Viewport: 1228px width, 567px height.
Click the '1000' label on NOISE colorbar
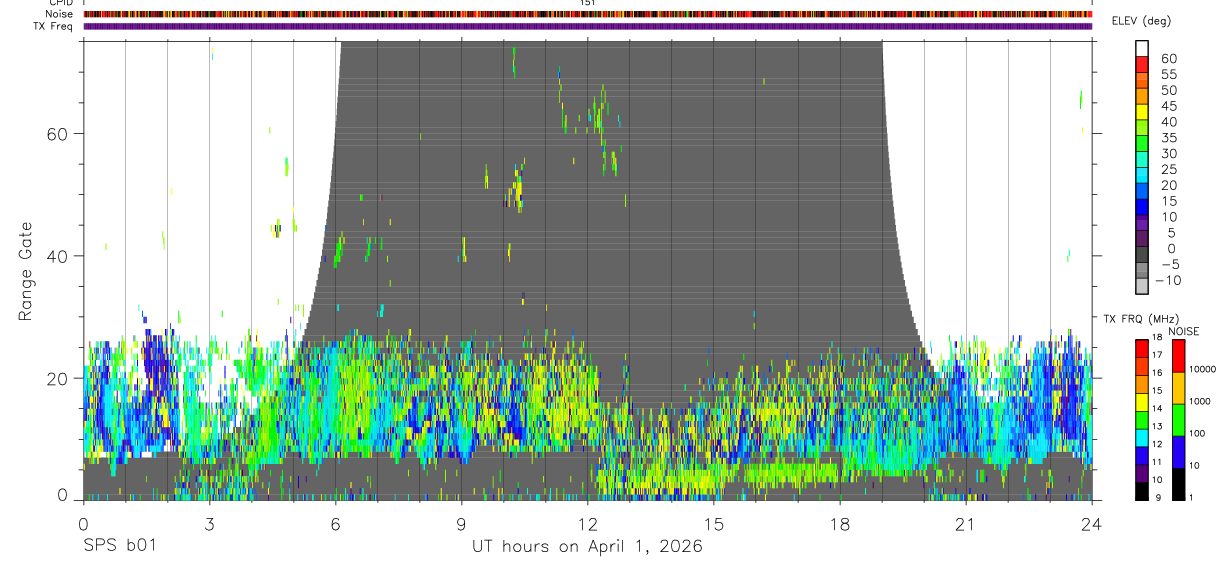tap(1202, 401)
